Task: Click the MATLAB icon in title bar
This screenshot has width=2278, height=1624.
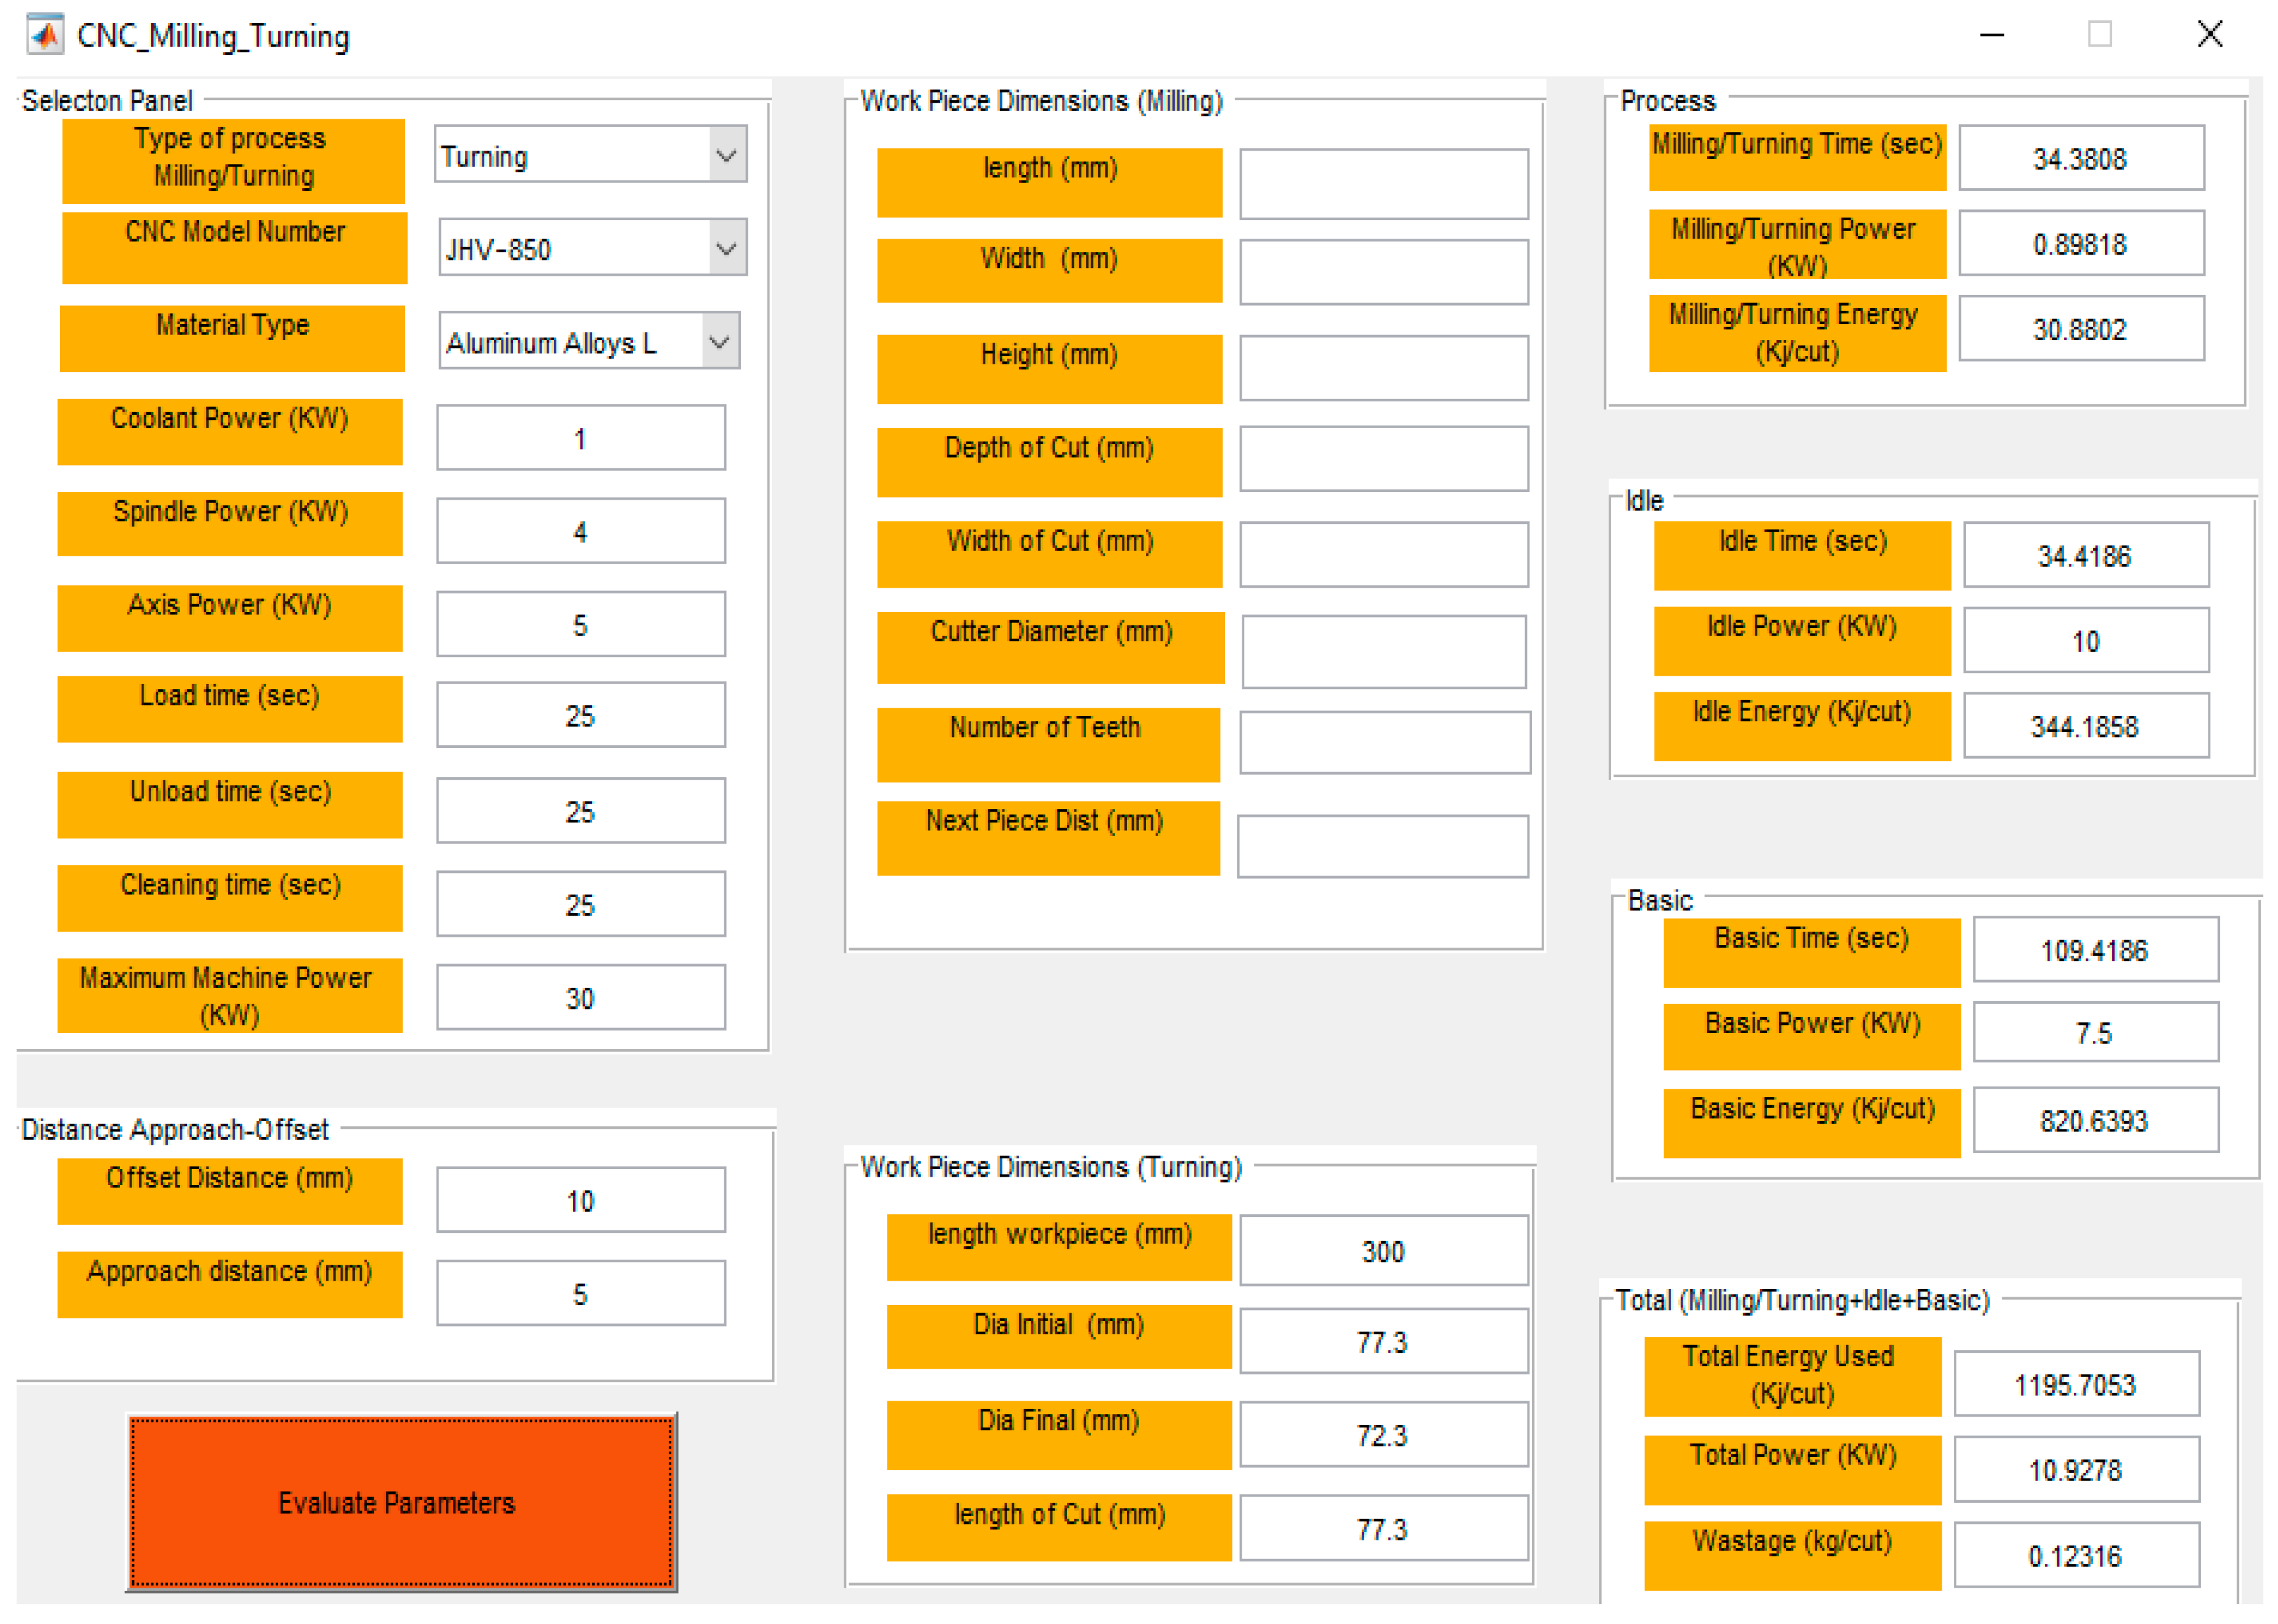Action: [x=45, y=36]
